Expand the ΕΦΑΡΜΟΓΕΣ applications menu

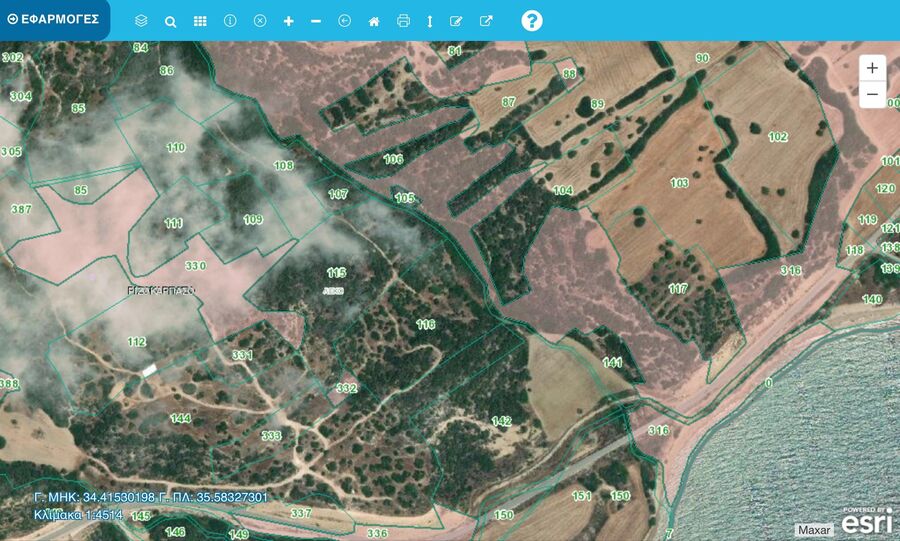click(53, 19)
